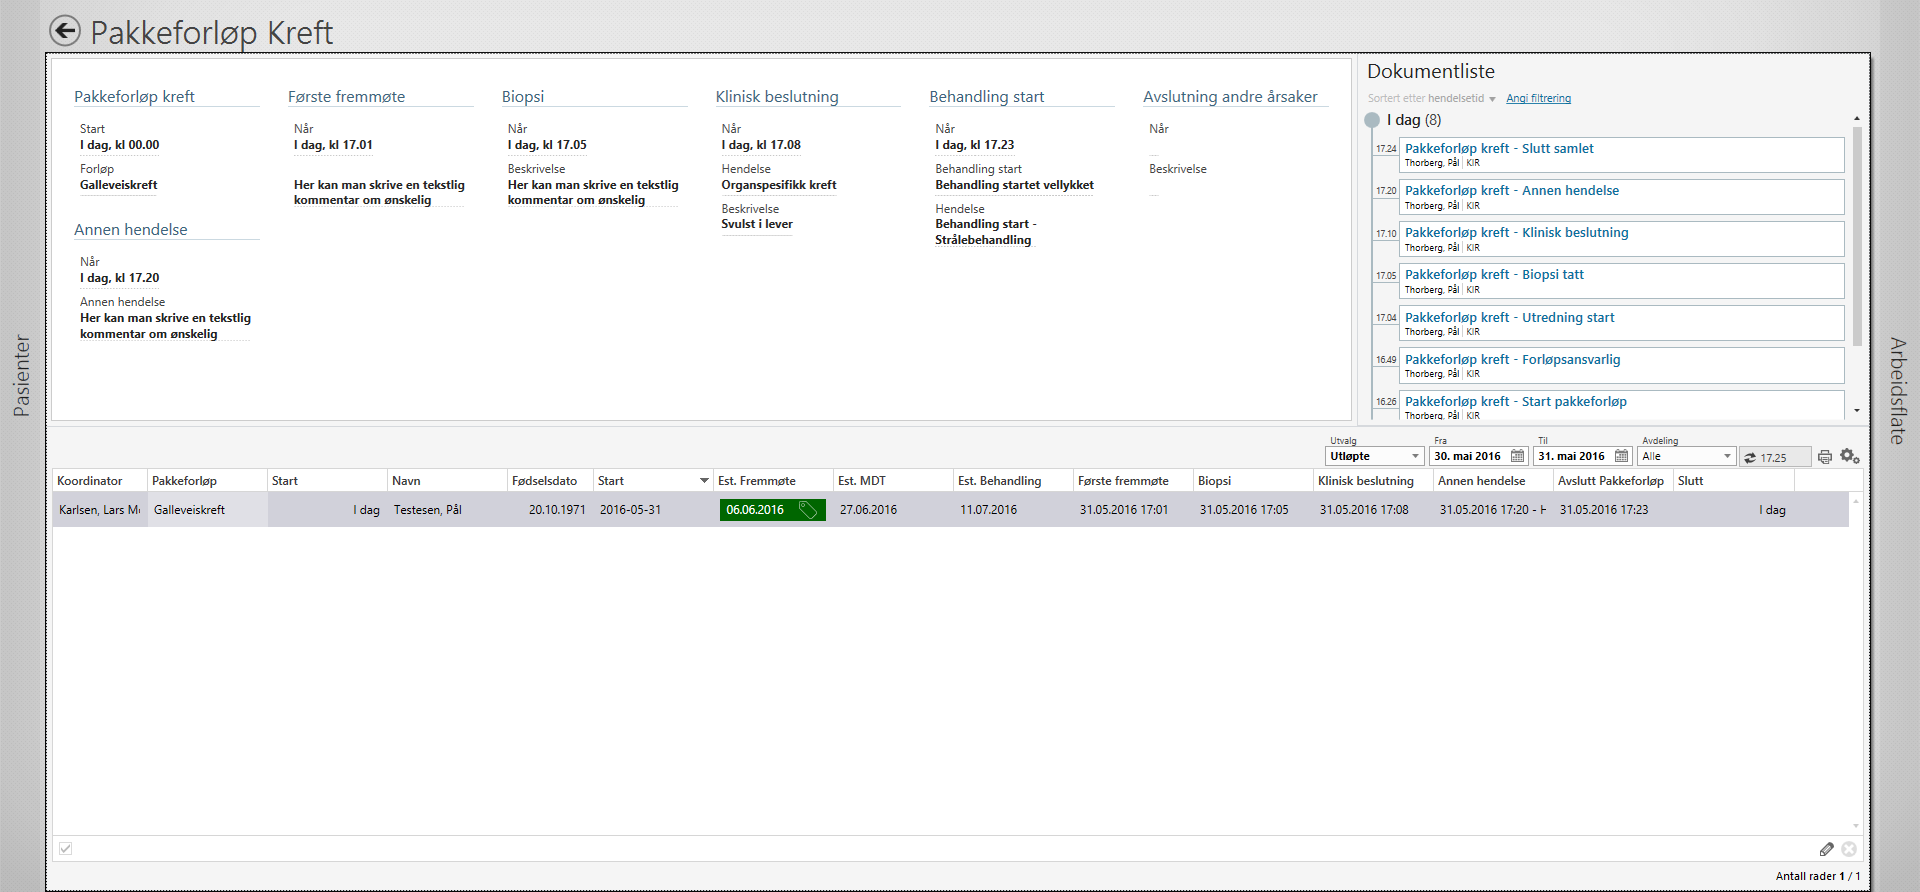
Task: Click the green tag icon in Est. Fremmøte cell
Action: (x=808, y=510)
